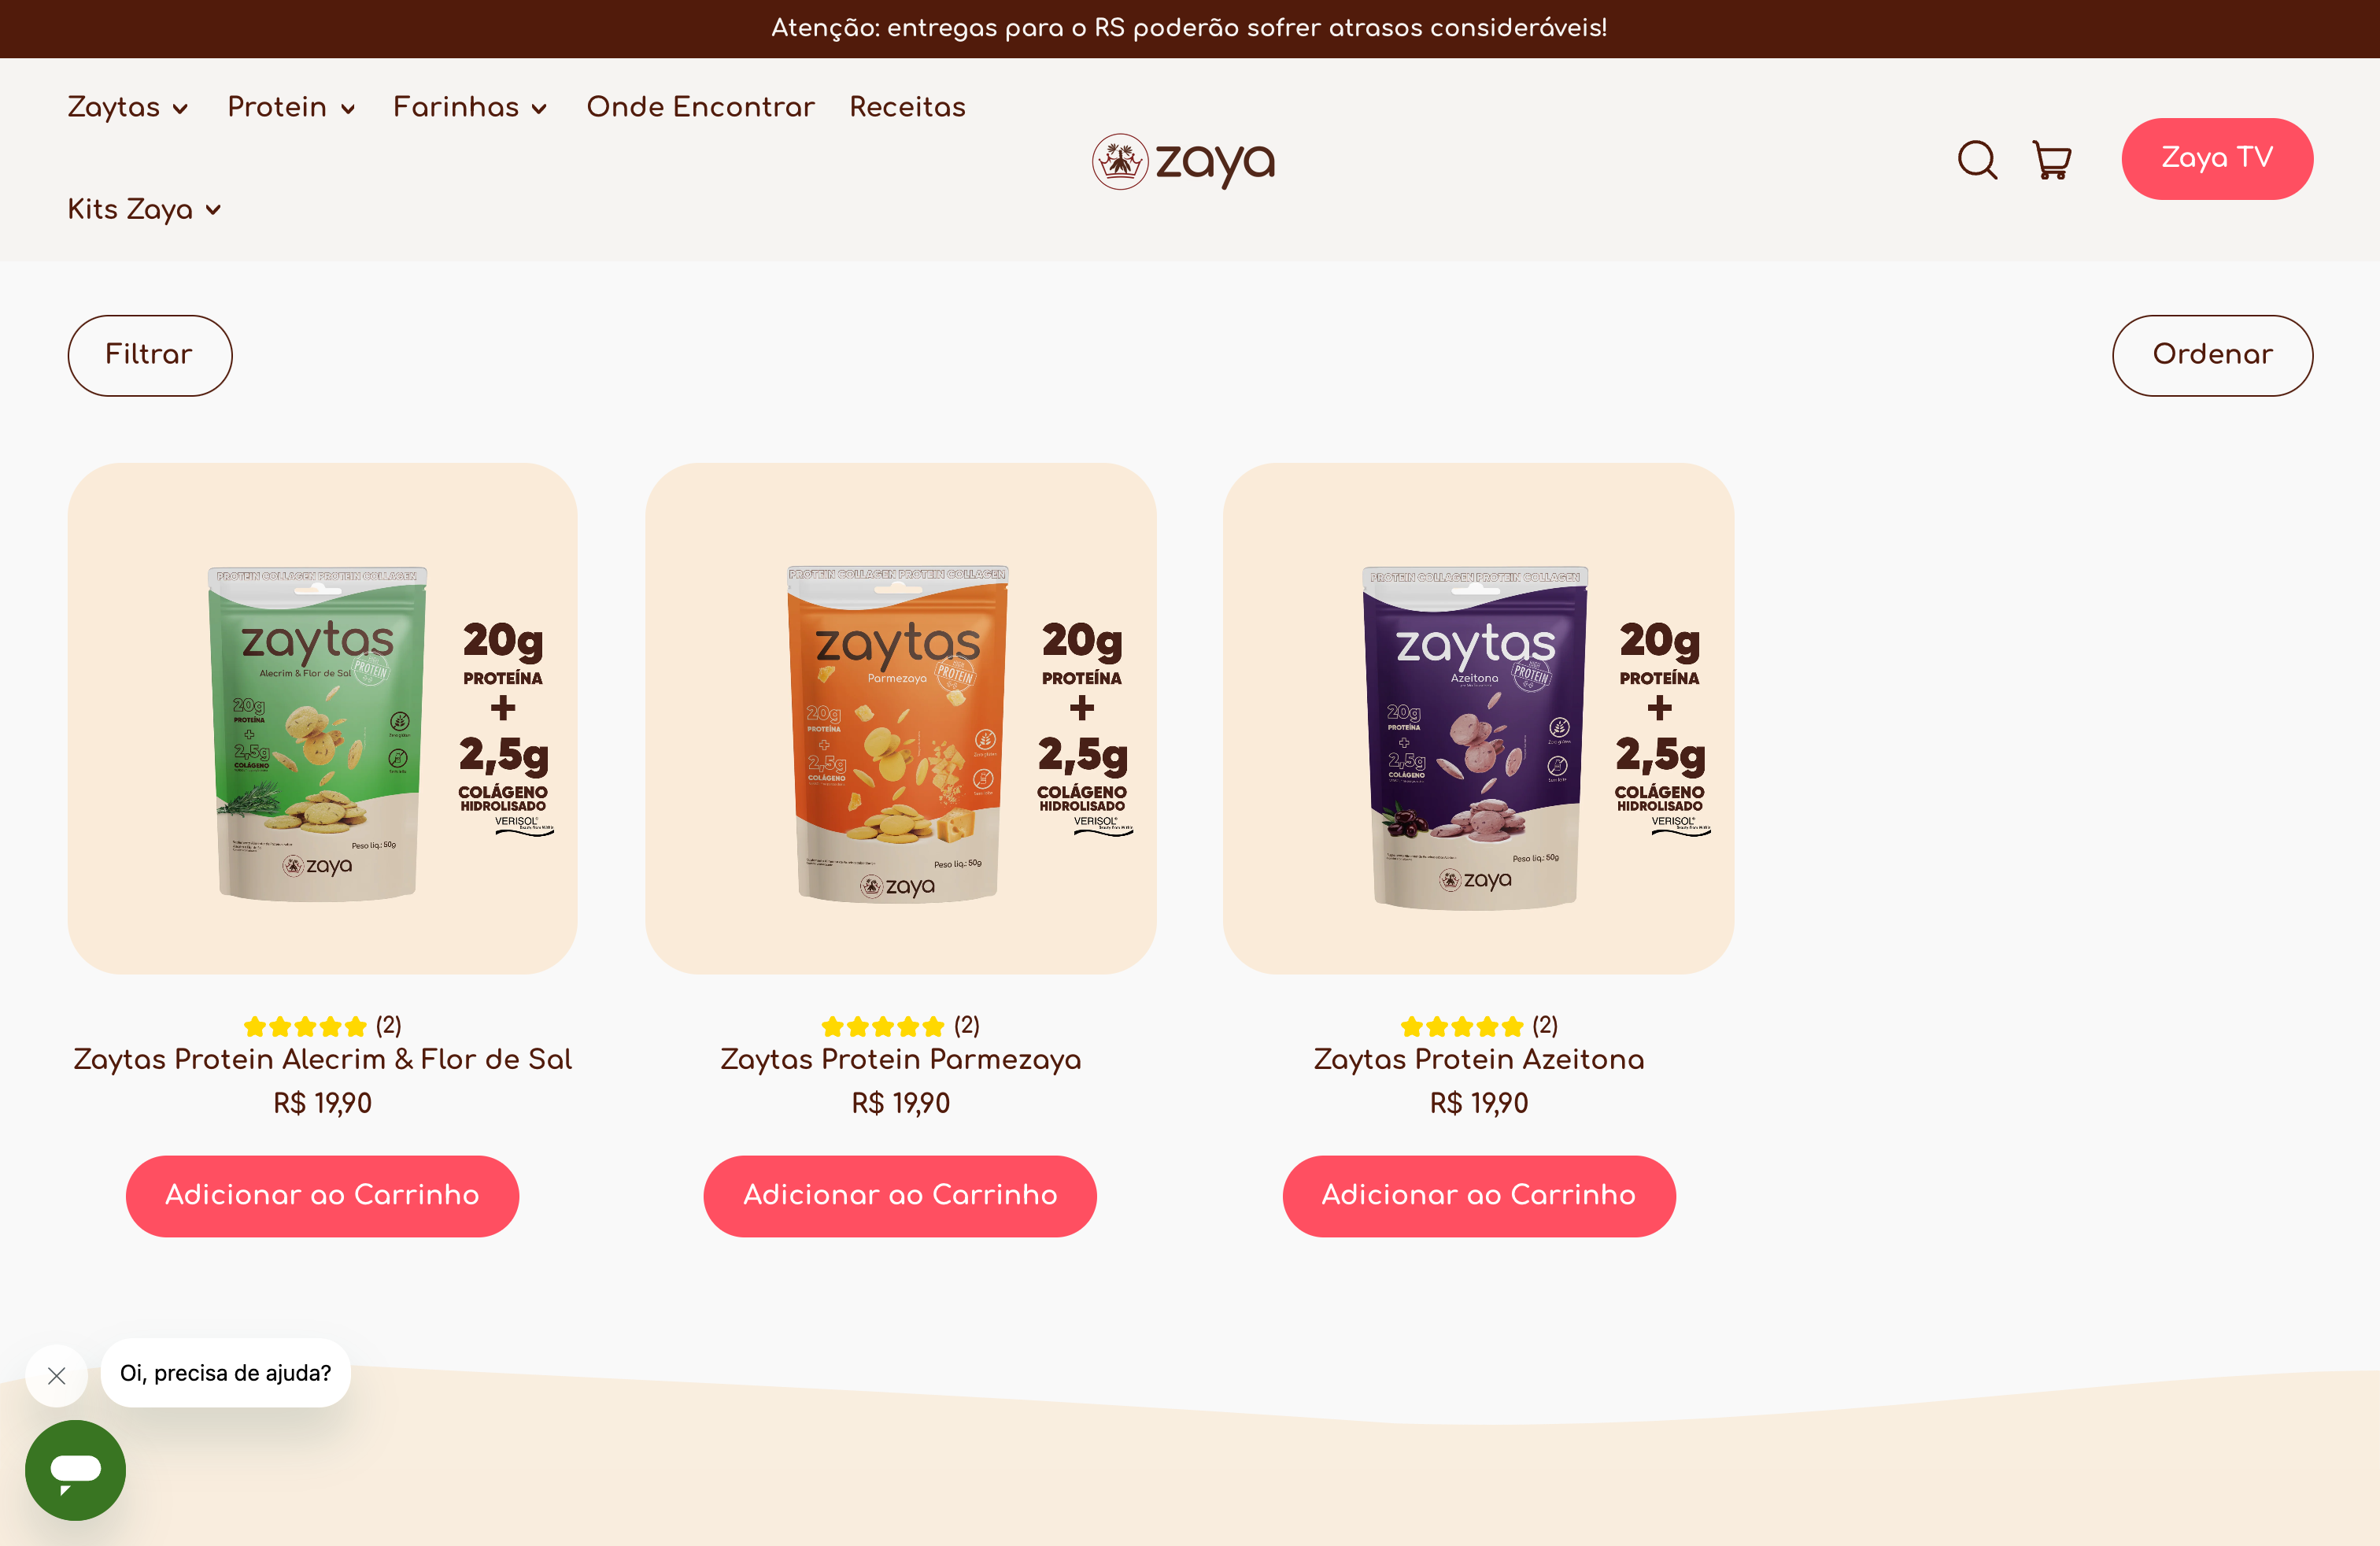Screen dimensions: 2380x1546
Task: Expand the Farinhas dropdown menu
Action: point(470,107)
